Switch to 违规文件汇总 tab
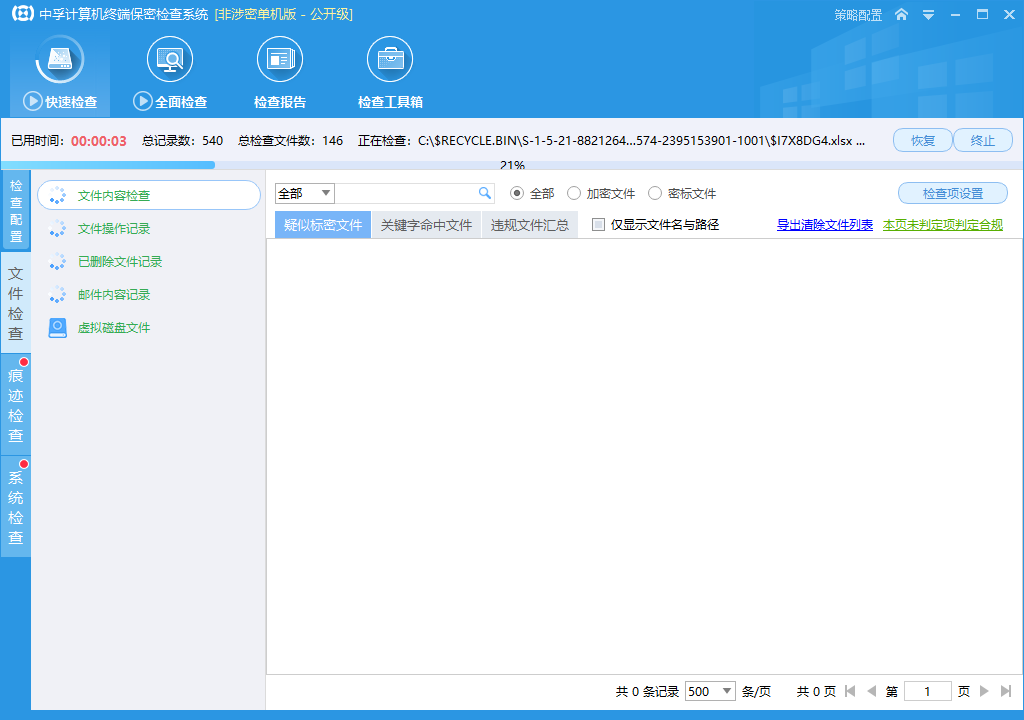 click(x=530, y=225)
